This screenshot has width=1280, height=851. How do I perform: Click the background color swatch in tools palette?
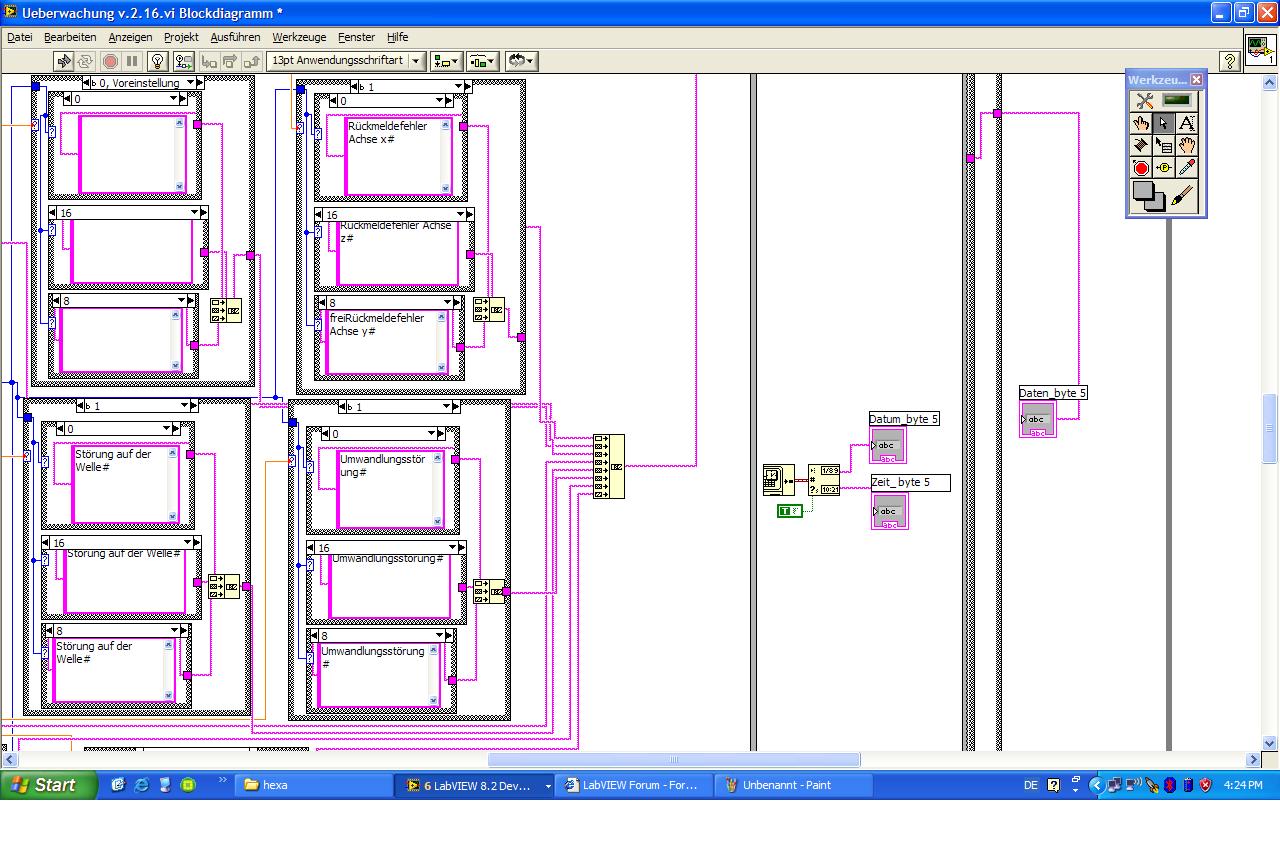(1157, 203)
